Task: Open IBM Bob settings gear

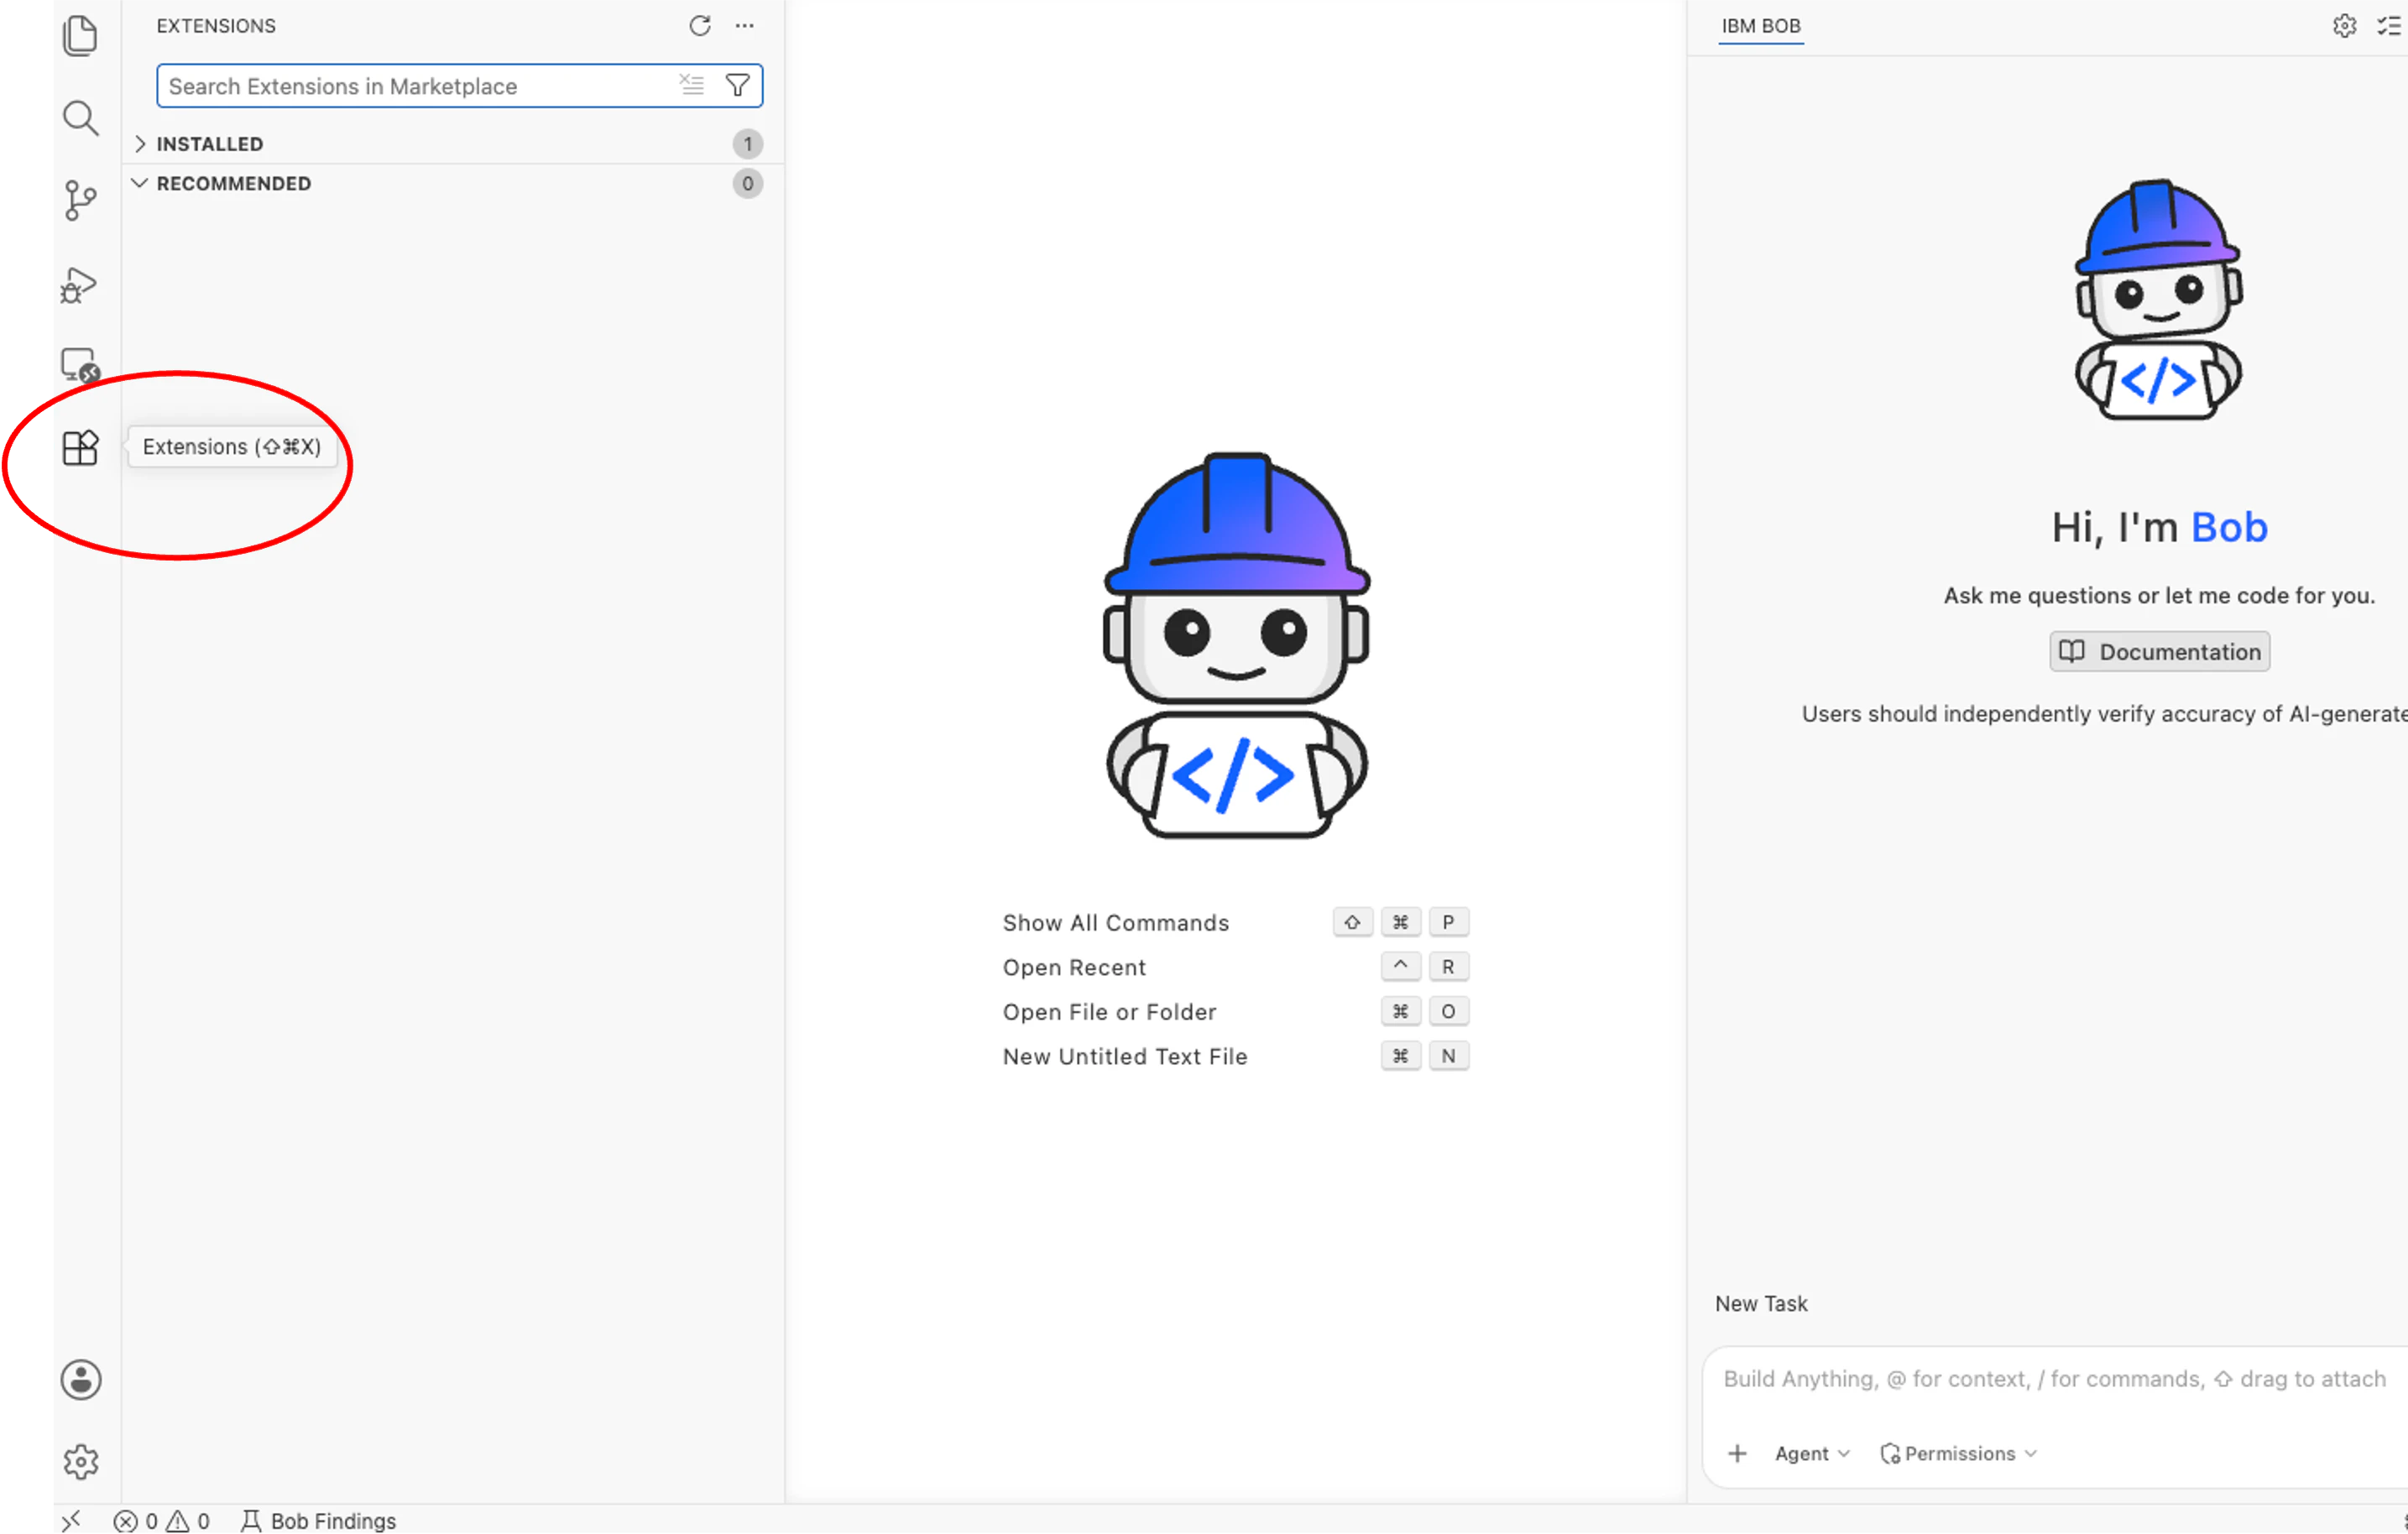Action: (2344, 26)
